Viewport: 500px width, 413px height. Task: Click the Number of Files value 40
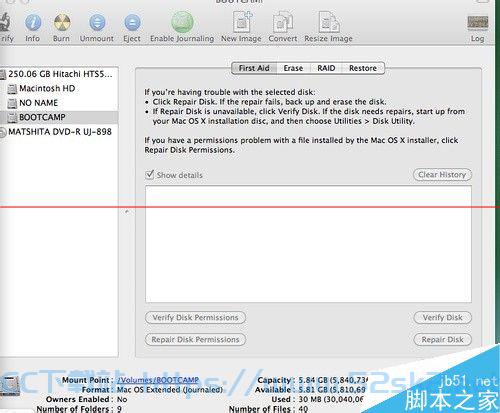click(303, 409)
